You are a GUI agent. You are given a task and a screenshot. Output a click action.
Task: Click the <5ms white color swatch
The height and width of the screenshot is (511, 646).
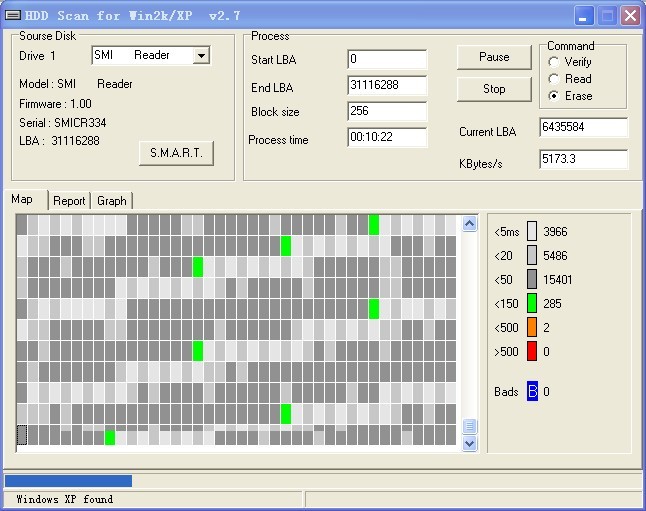(532, 231)
